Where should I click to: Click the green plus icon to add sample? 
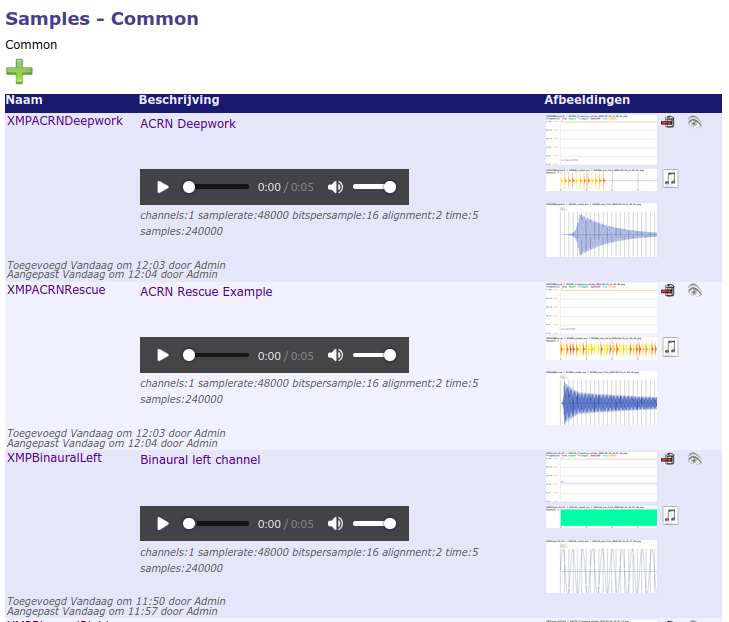tap(19, 71)
